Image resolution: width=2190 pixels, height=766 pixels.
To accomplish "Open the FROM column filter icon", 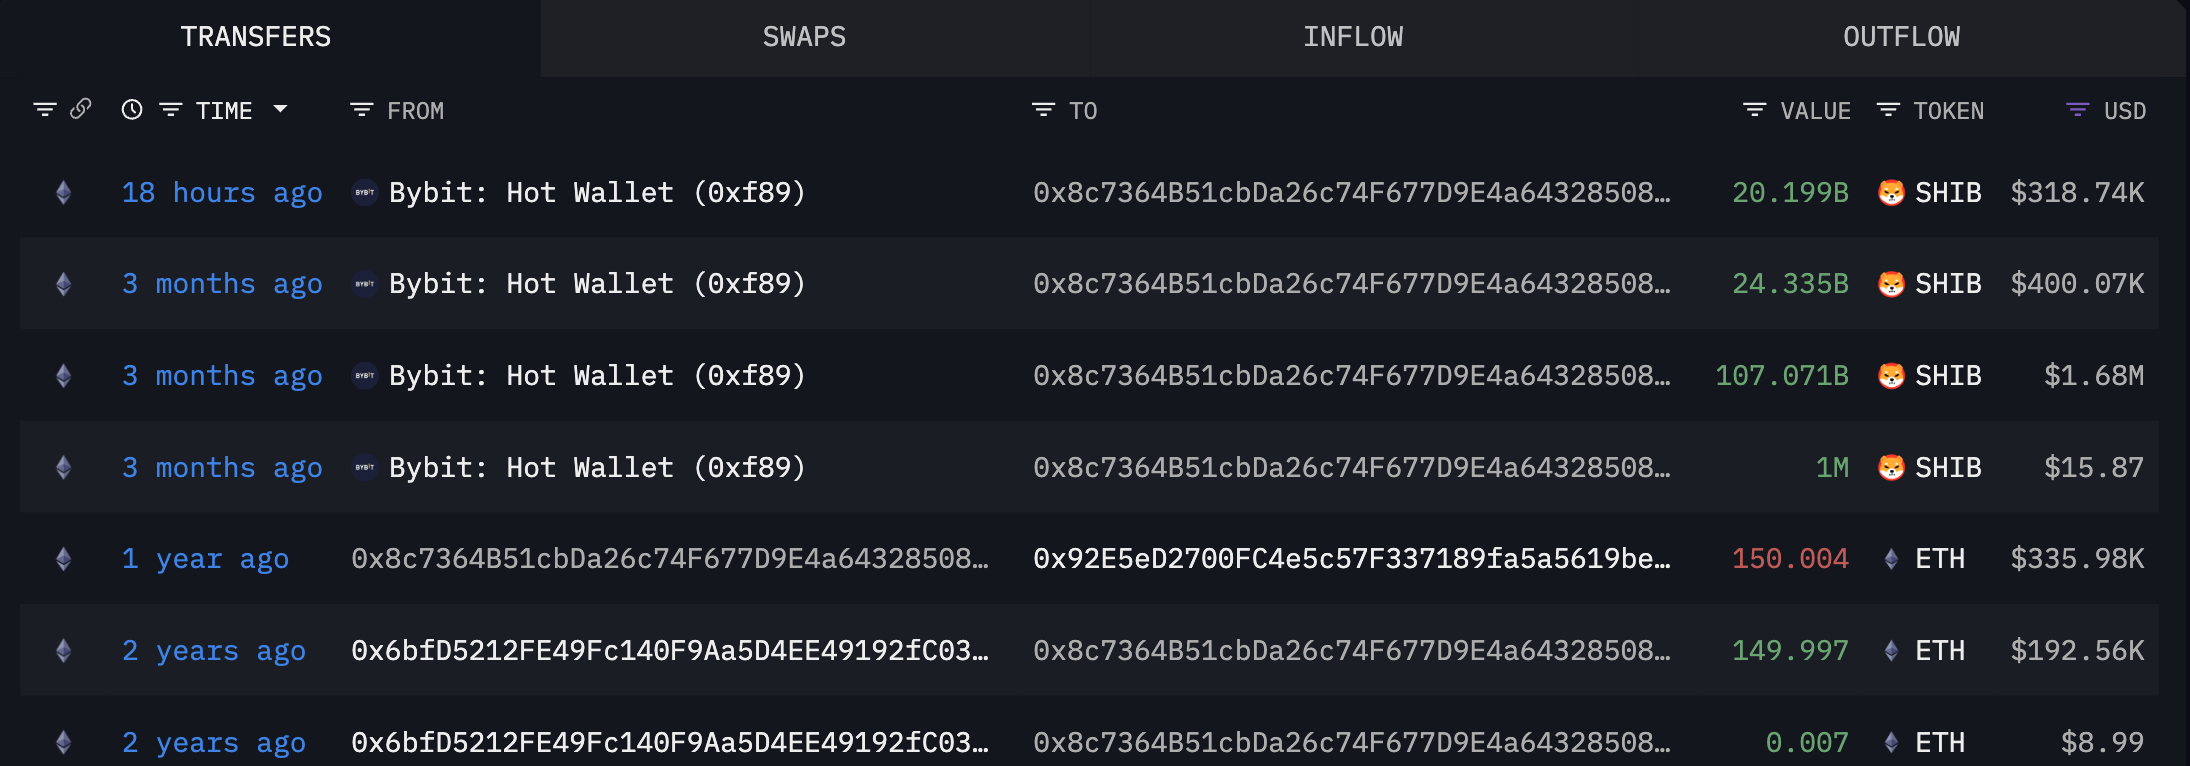I will point(361,110).
